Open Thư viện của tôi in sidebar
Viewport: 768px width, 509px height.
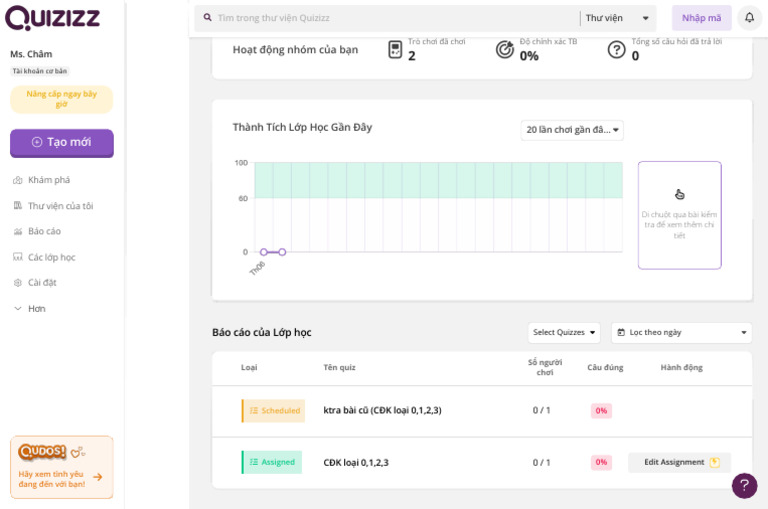(x=60, y=206)
